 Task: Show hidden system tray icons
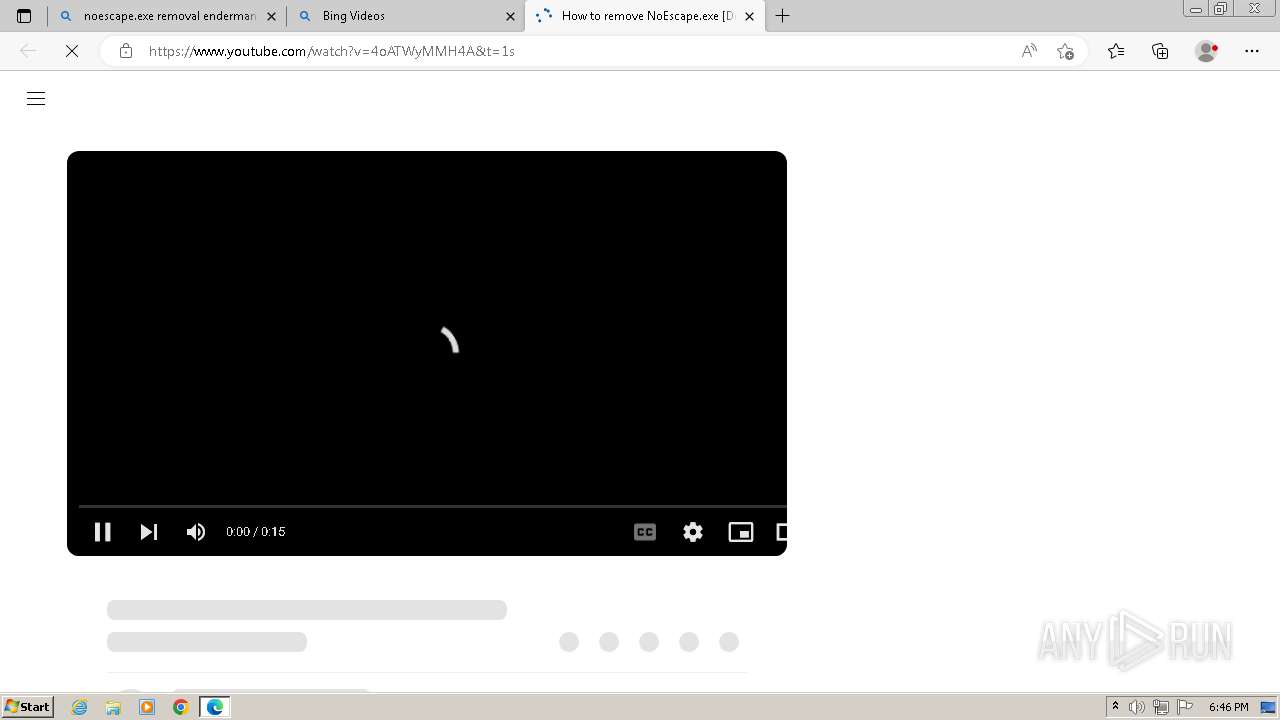(1115, 707)
